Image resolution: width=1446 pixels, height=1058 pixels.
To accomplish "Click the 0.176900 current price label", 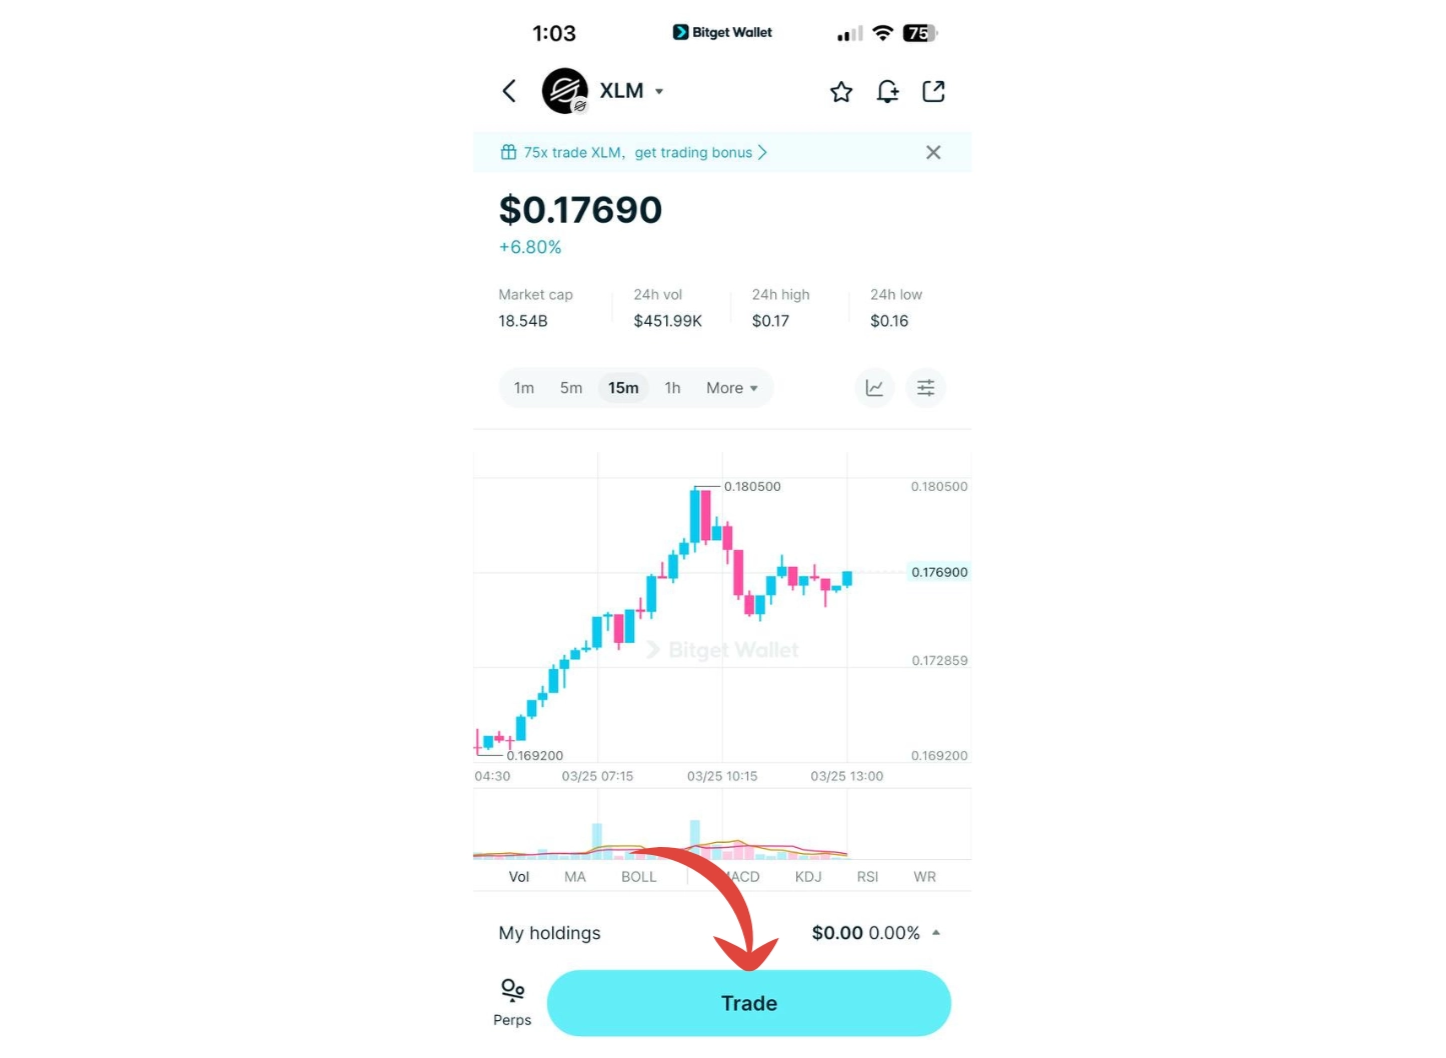I will pyautogui.click(x=938, y=572).
